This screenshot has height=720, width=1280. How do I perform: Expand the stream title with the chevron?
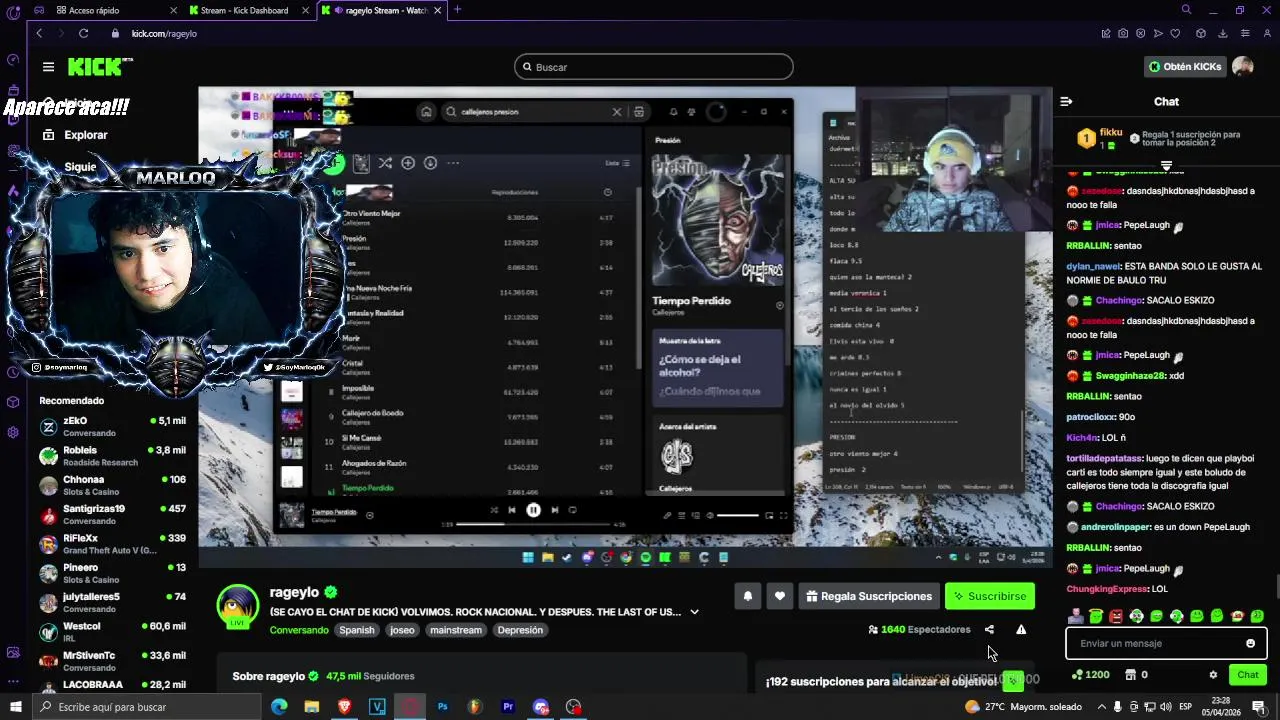click(x=694, y=612)
